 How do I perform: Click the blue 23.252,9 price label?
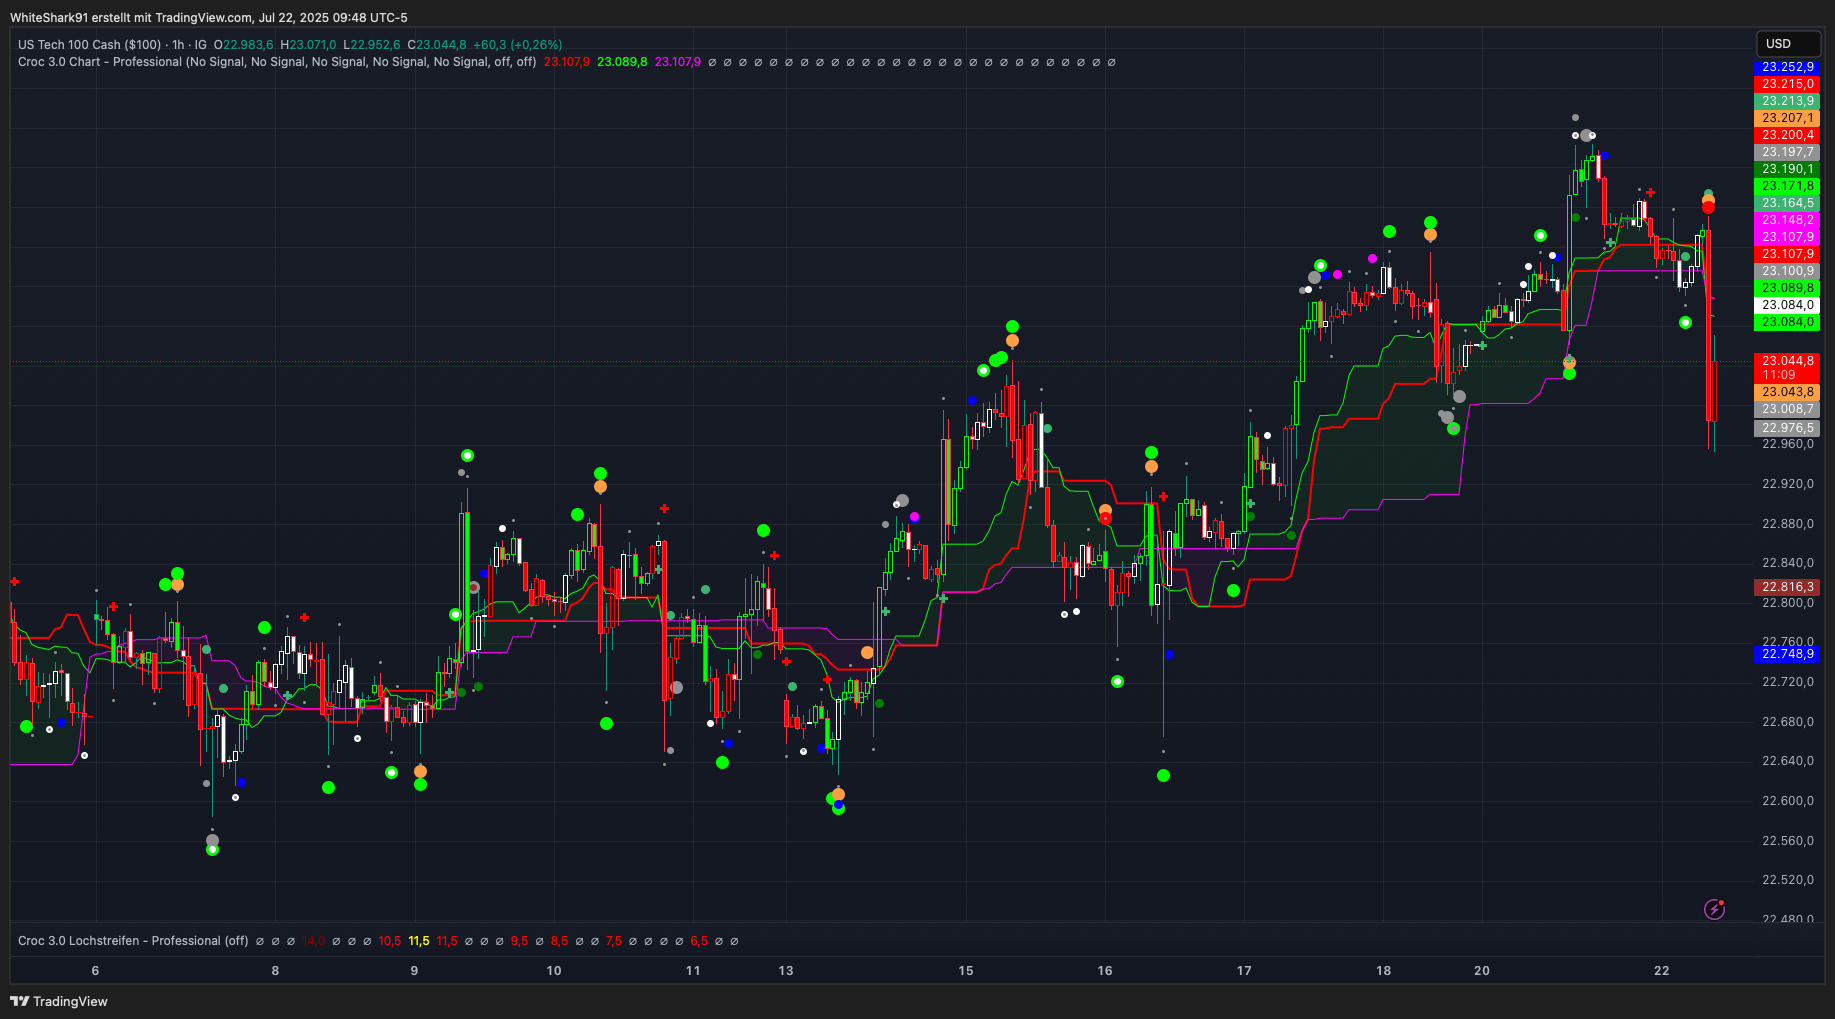(x=1787, y=67)
